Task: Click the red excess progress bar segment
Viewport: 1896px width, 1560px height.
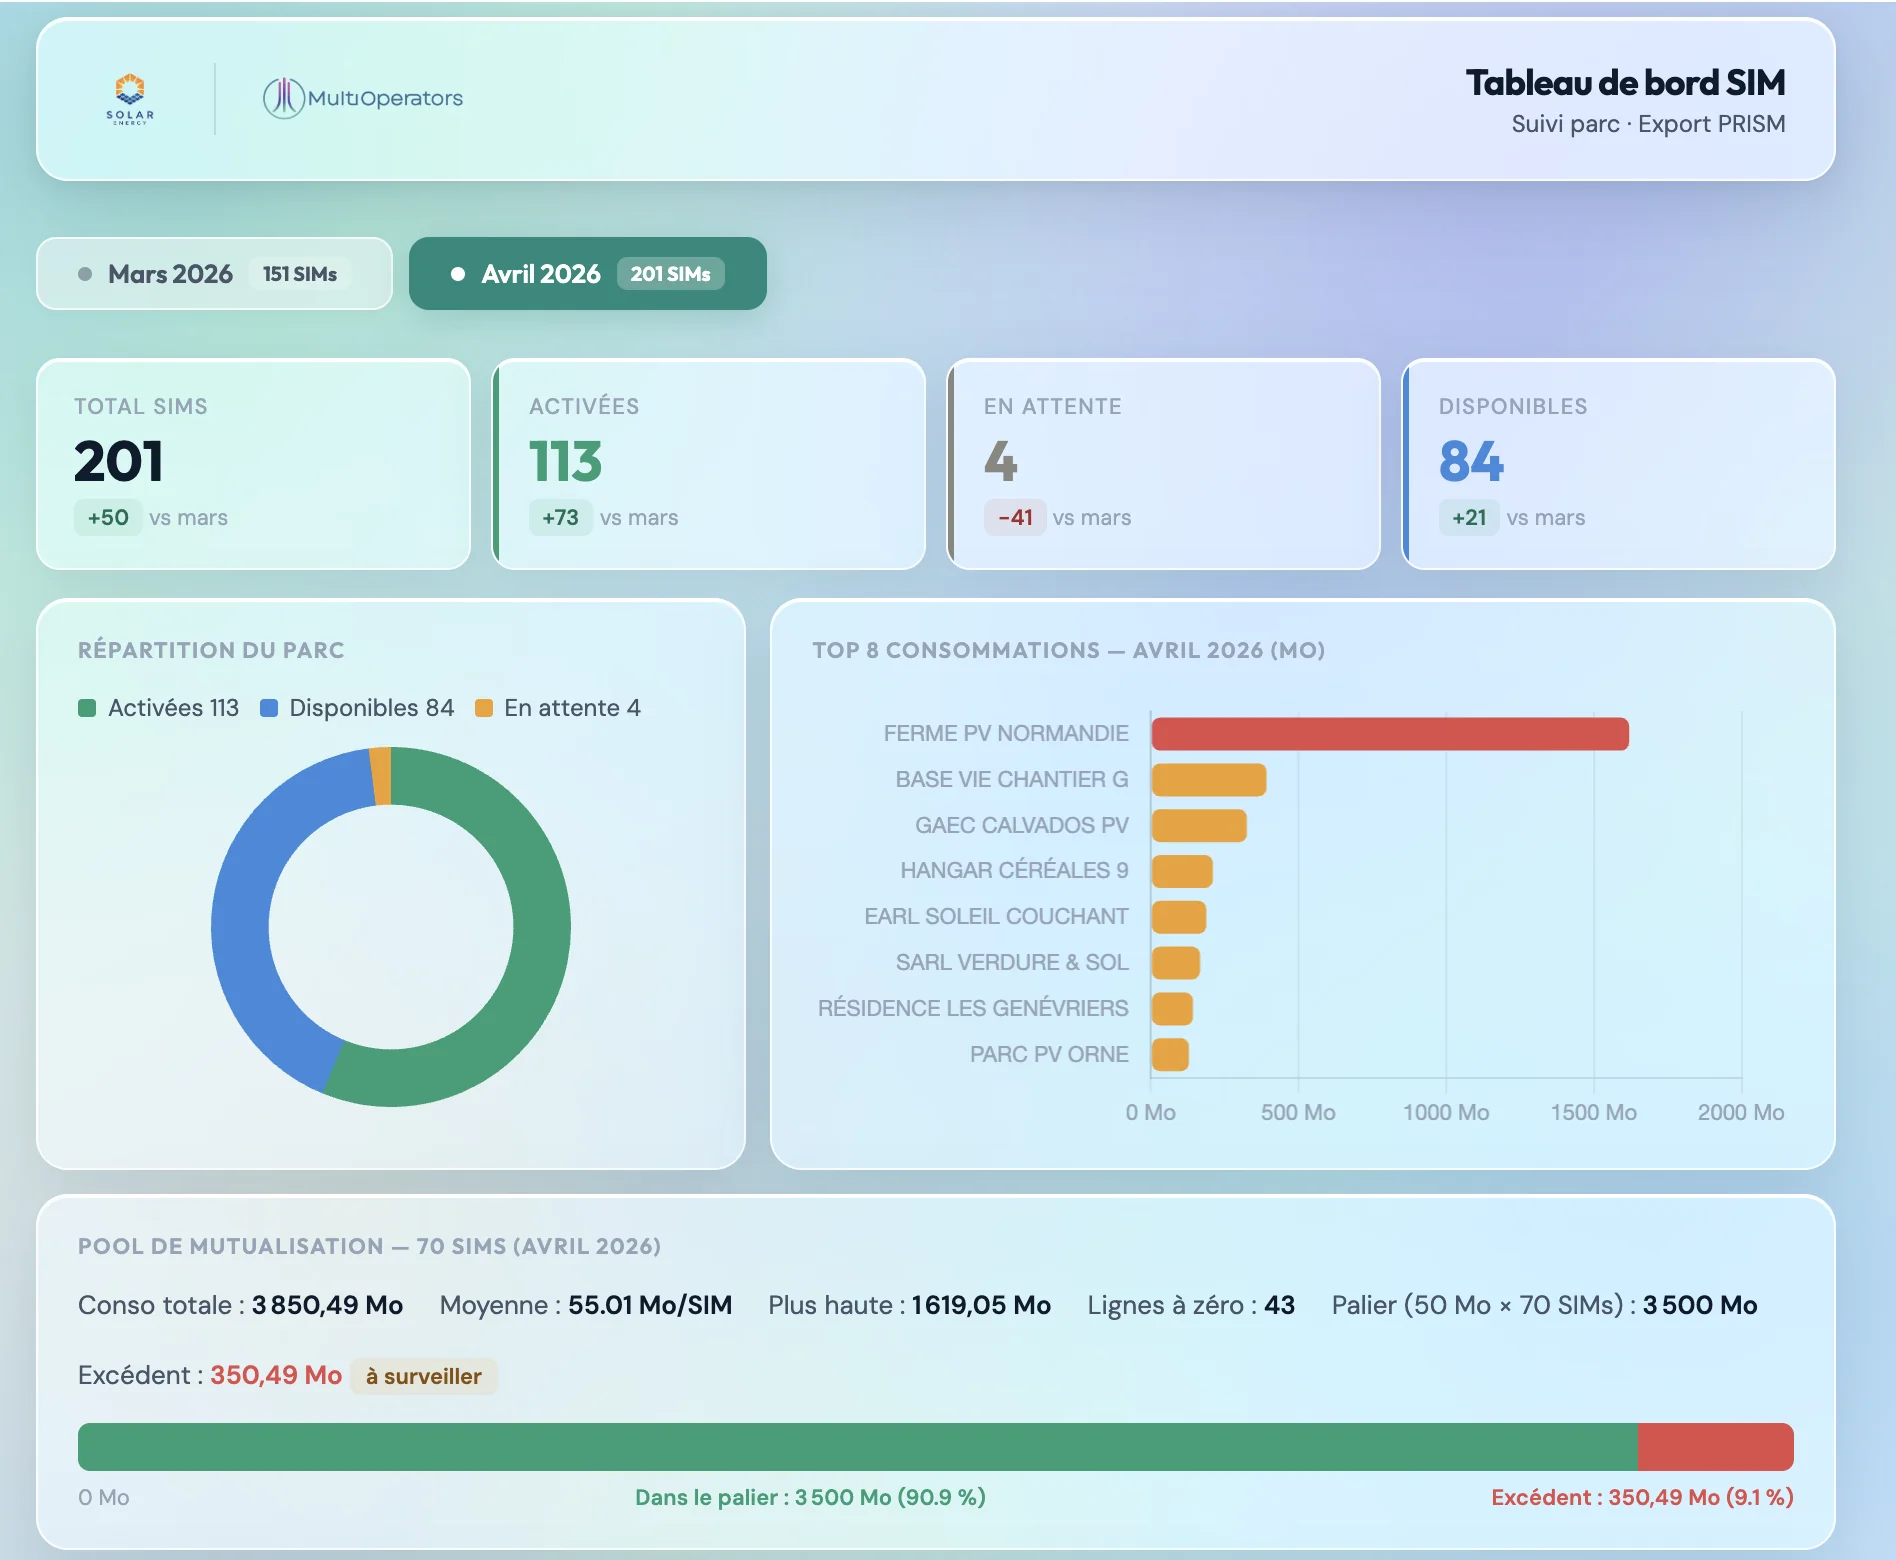Action: [x=1716, y=1447]
